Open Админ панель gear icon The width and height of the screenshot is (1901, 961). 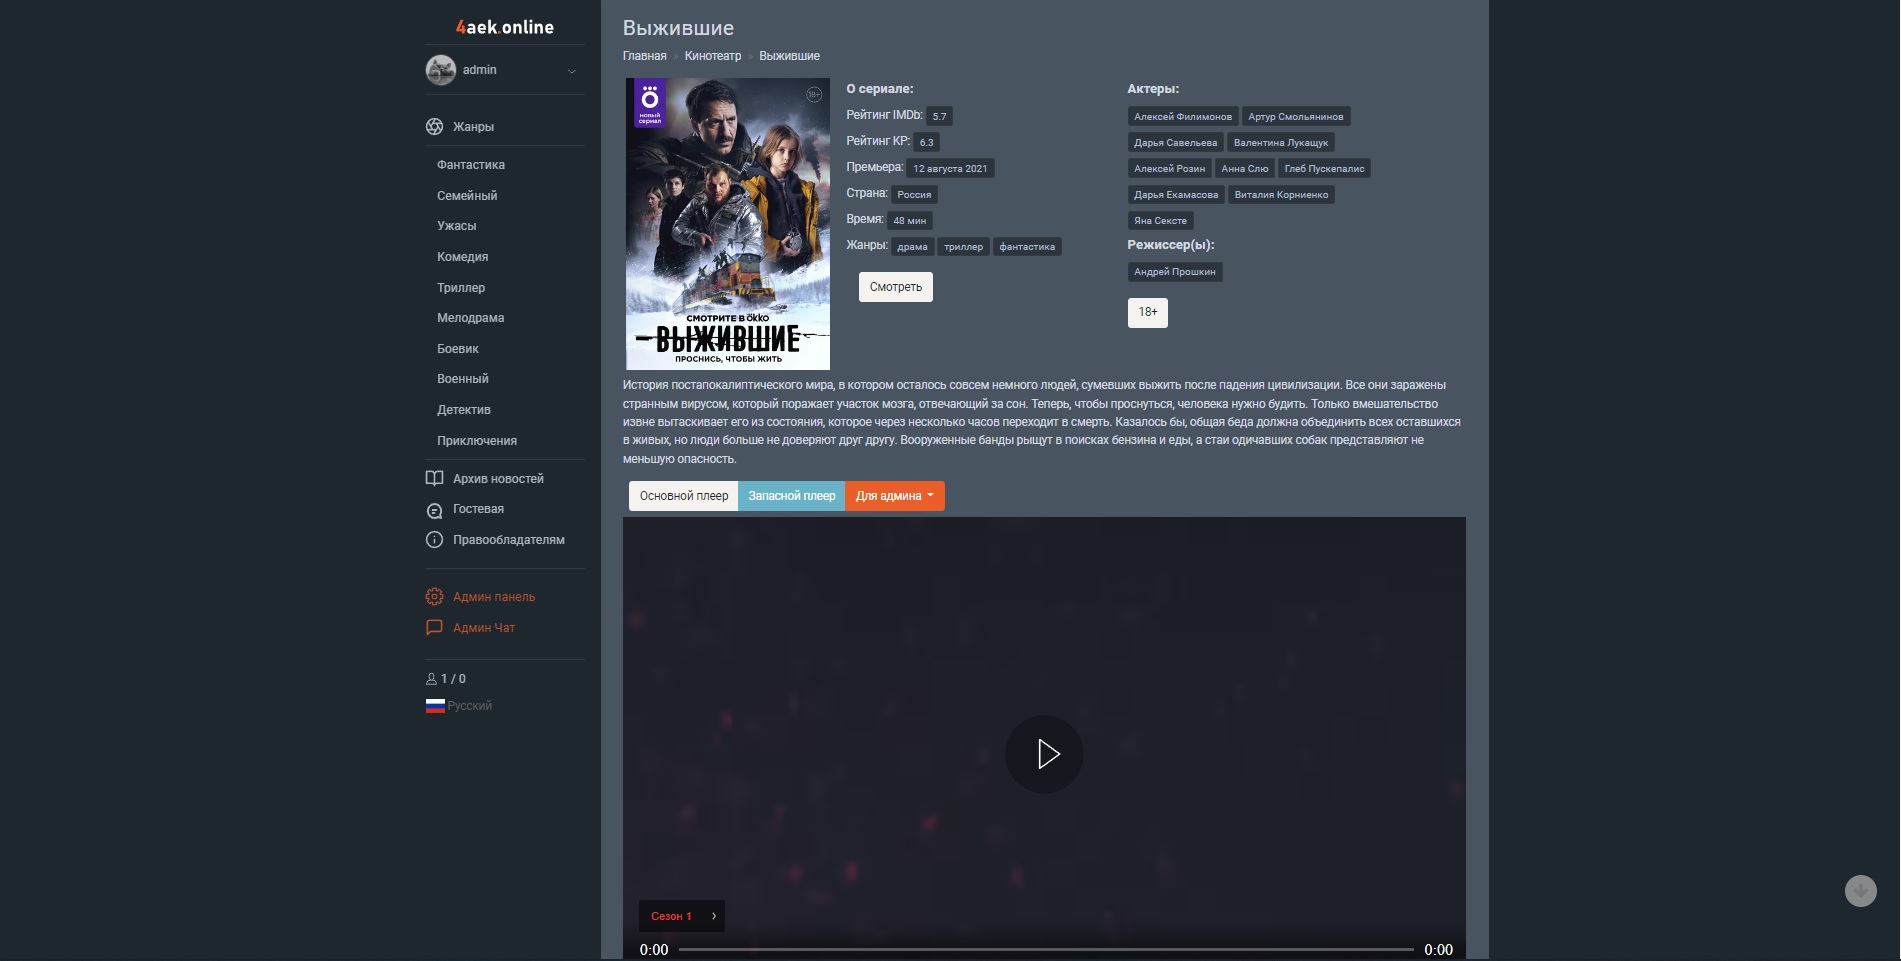[x=434, y=597]
